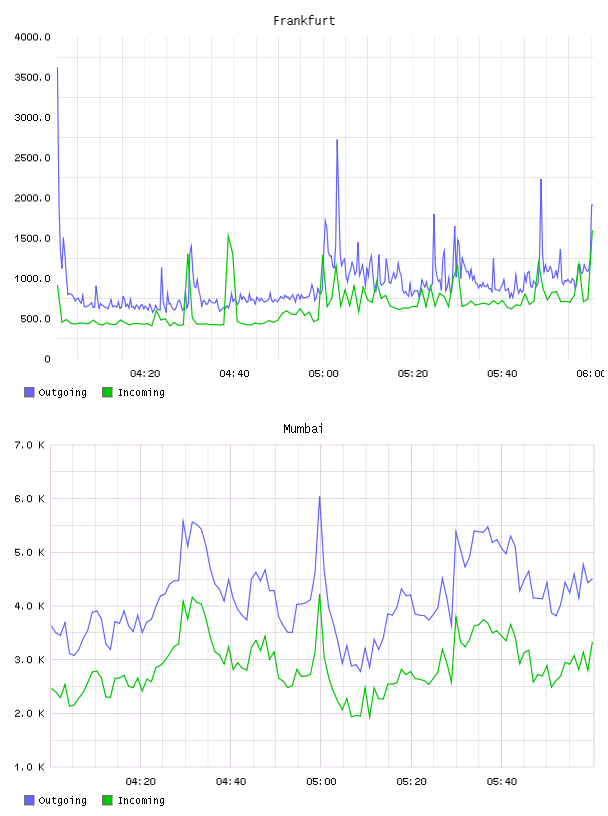Click the 06:00 time label on Frankfurt chart
608x816 pixels.
point(590,374)
